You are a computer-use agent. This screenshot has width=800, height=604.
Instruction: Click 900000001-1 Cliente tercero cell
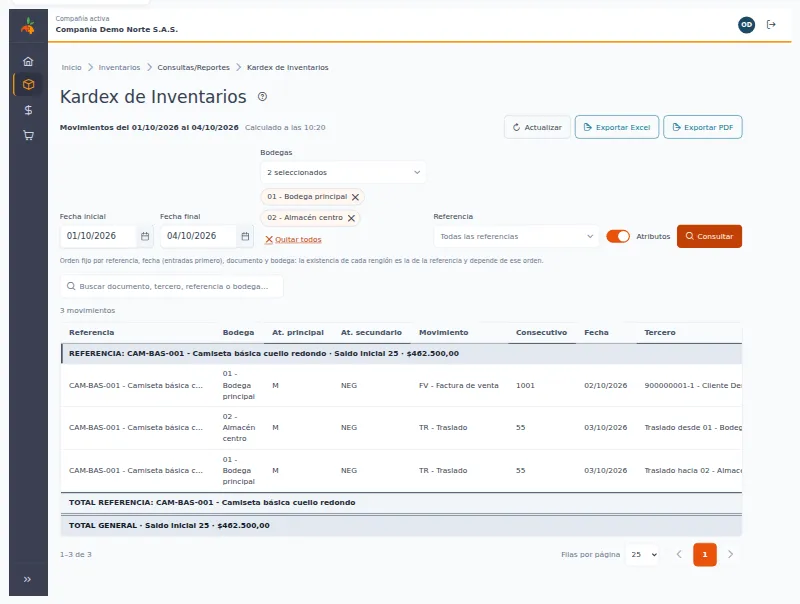(x=693, y=386)
